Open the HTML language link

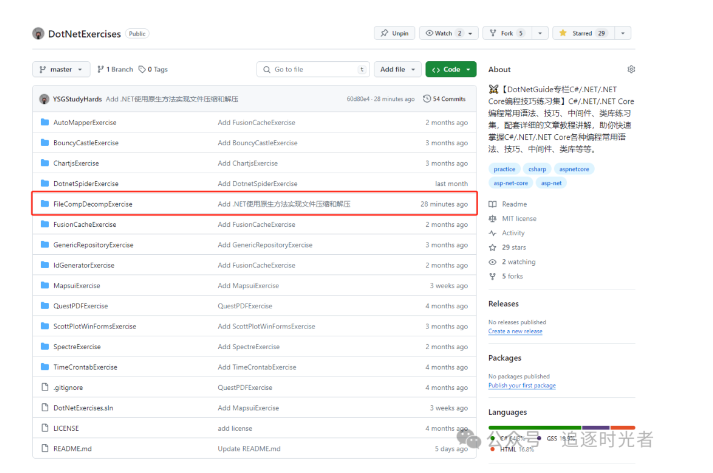(512, 449)
